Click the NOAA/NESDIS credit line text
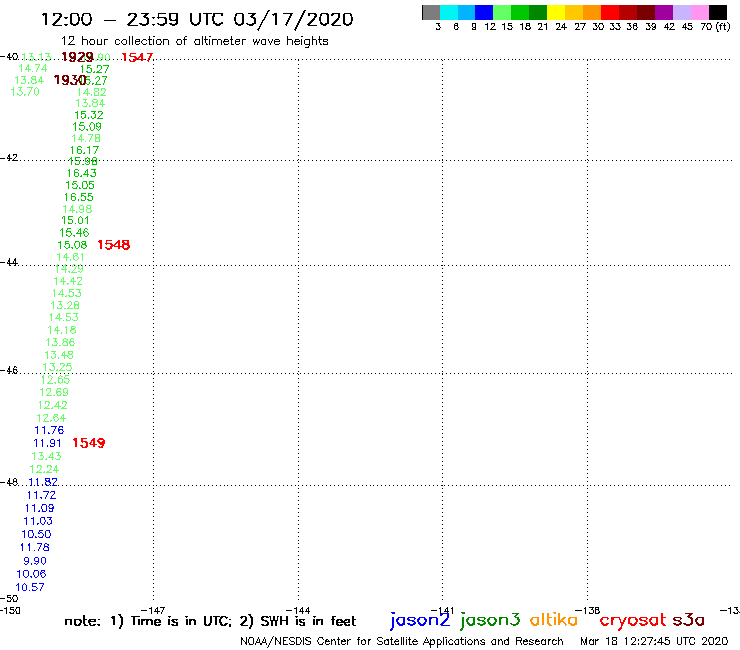Image resolution: width=740 pixels, height=650 pixels. point(402,642)
